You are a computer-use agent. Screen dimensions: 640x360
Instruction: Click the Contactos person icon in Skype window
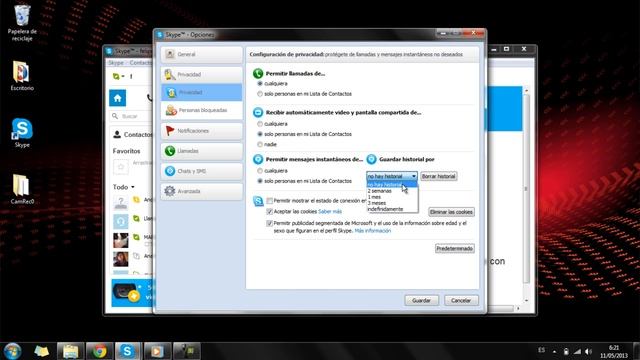[117, 134]
